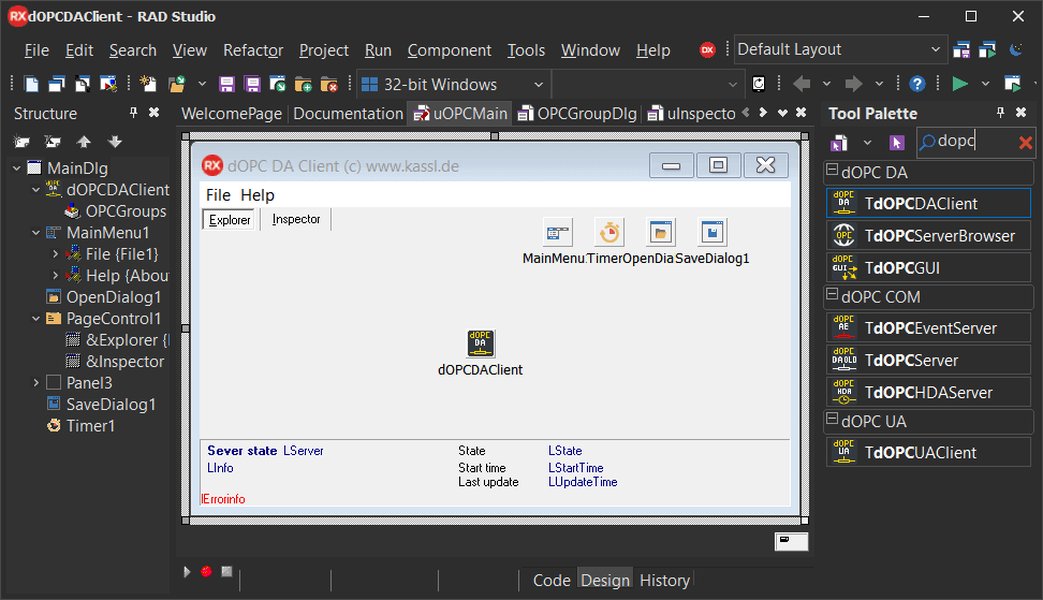
Task: Clear the Tool Palette search filter
Action: [x=1025, y=142]
